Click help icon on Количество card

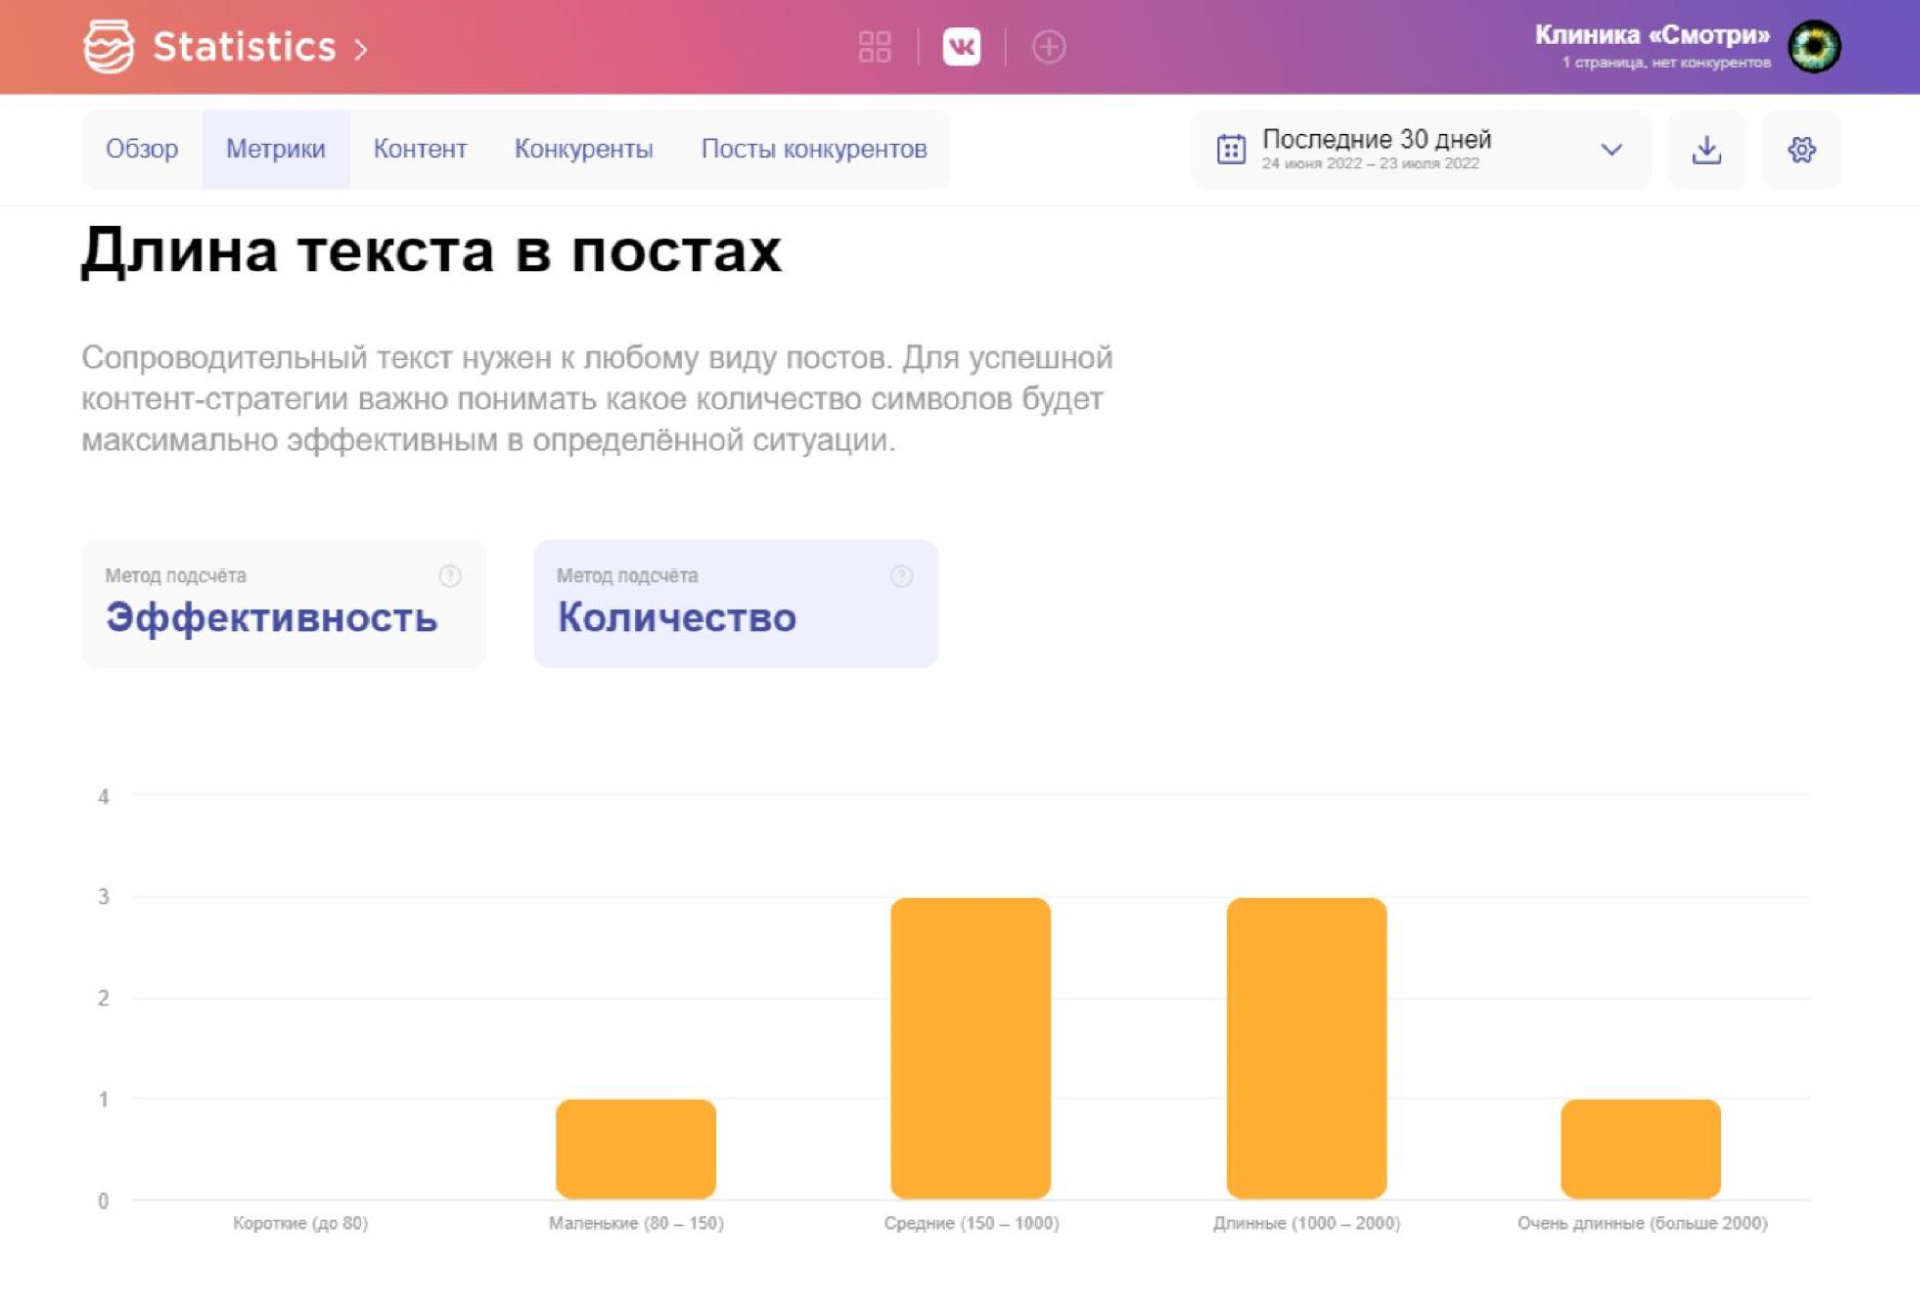coord(901,576)
